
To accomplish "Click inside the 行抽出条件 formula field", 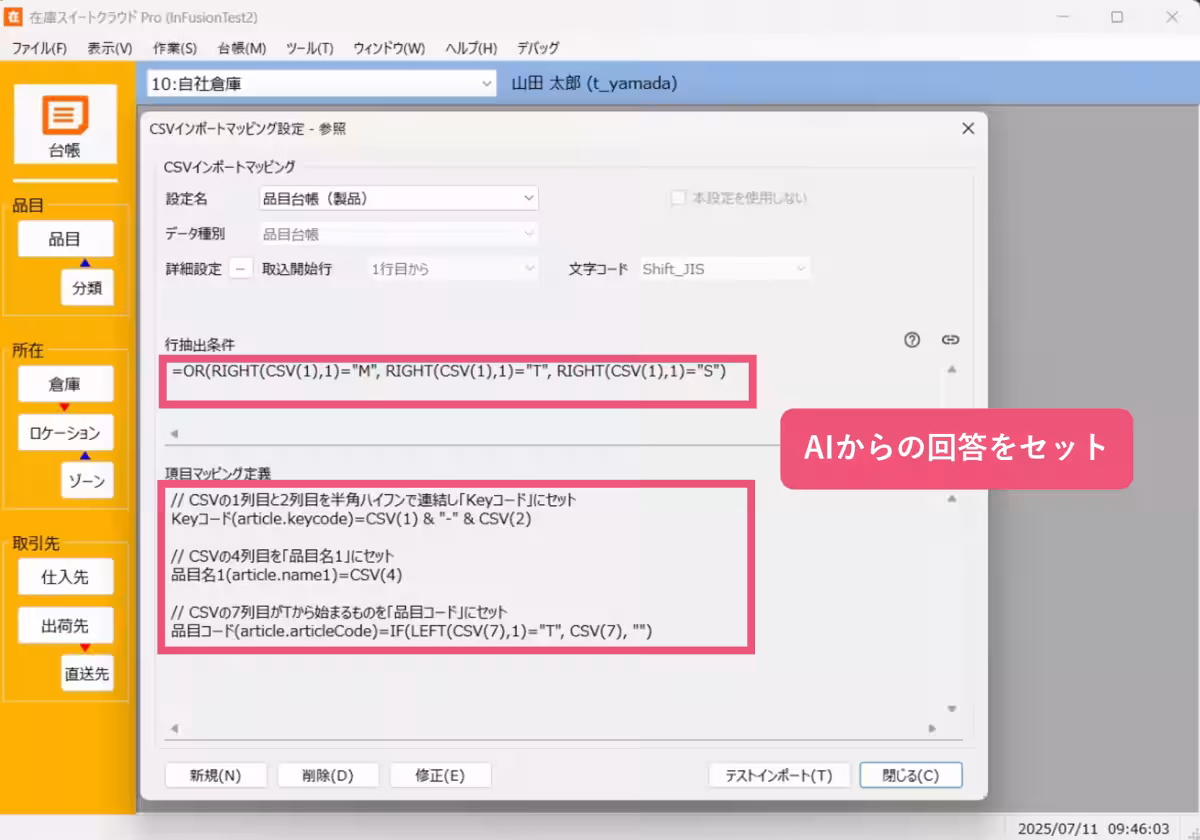I will coord(450,382).
